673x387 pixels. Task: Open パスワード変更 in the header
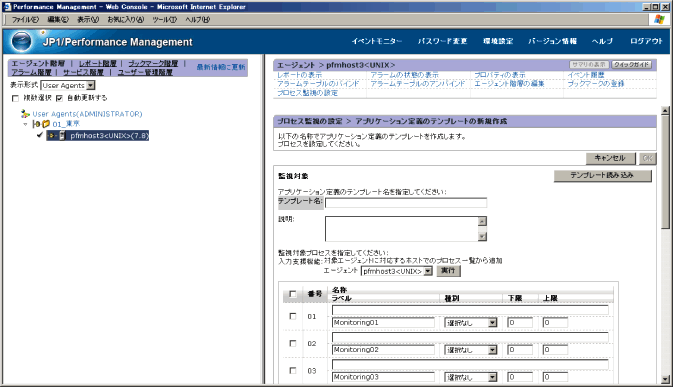[443, 41]
